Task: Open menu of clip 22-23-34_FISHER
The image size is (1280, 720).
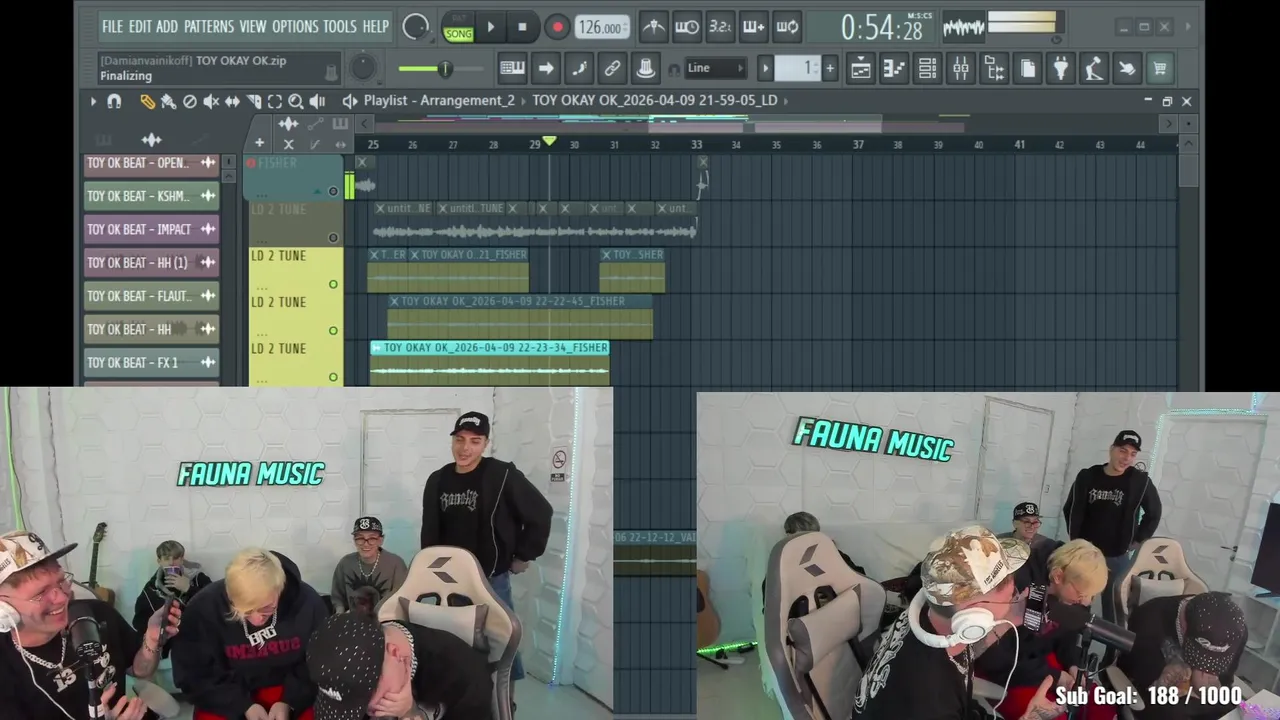Action: point(376,348)
